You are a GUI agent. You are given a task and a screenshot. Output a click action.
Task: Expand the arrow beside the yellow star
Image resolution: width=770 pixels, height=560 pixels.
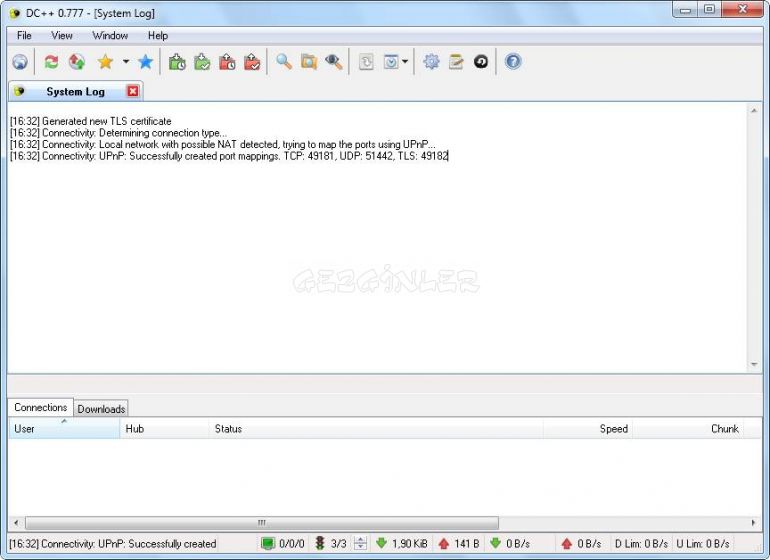click(x=126, y=62)
